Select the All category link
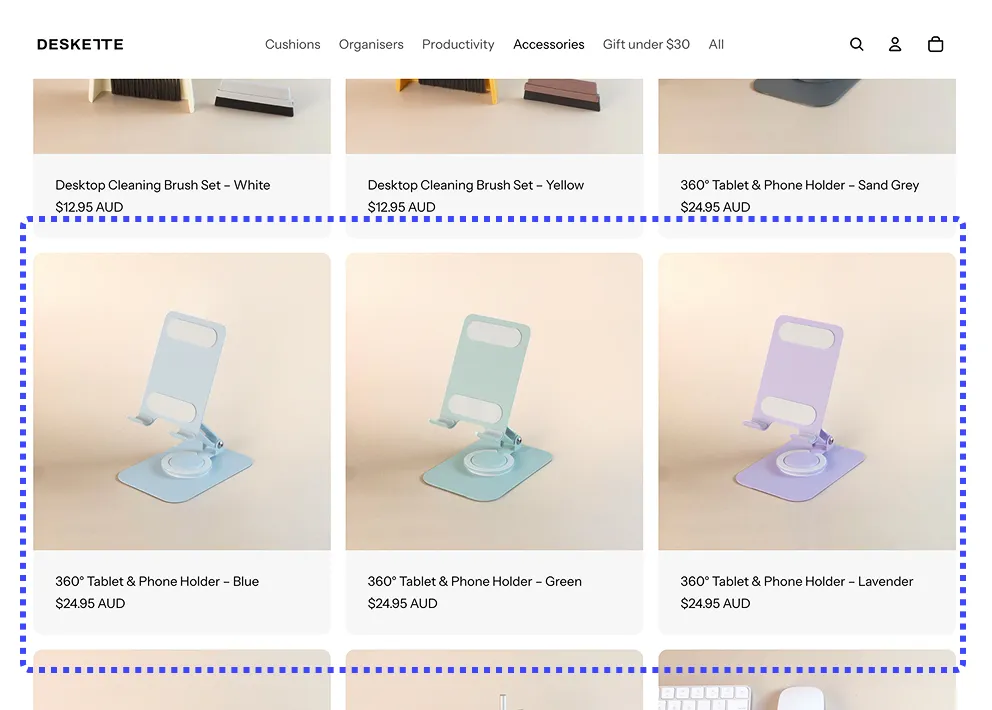Viewport: 992px width, 710px height. point(716,44)
